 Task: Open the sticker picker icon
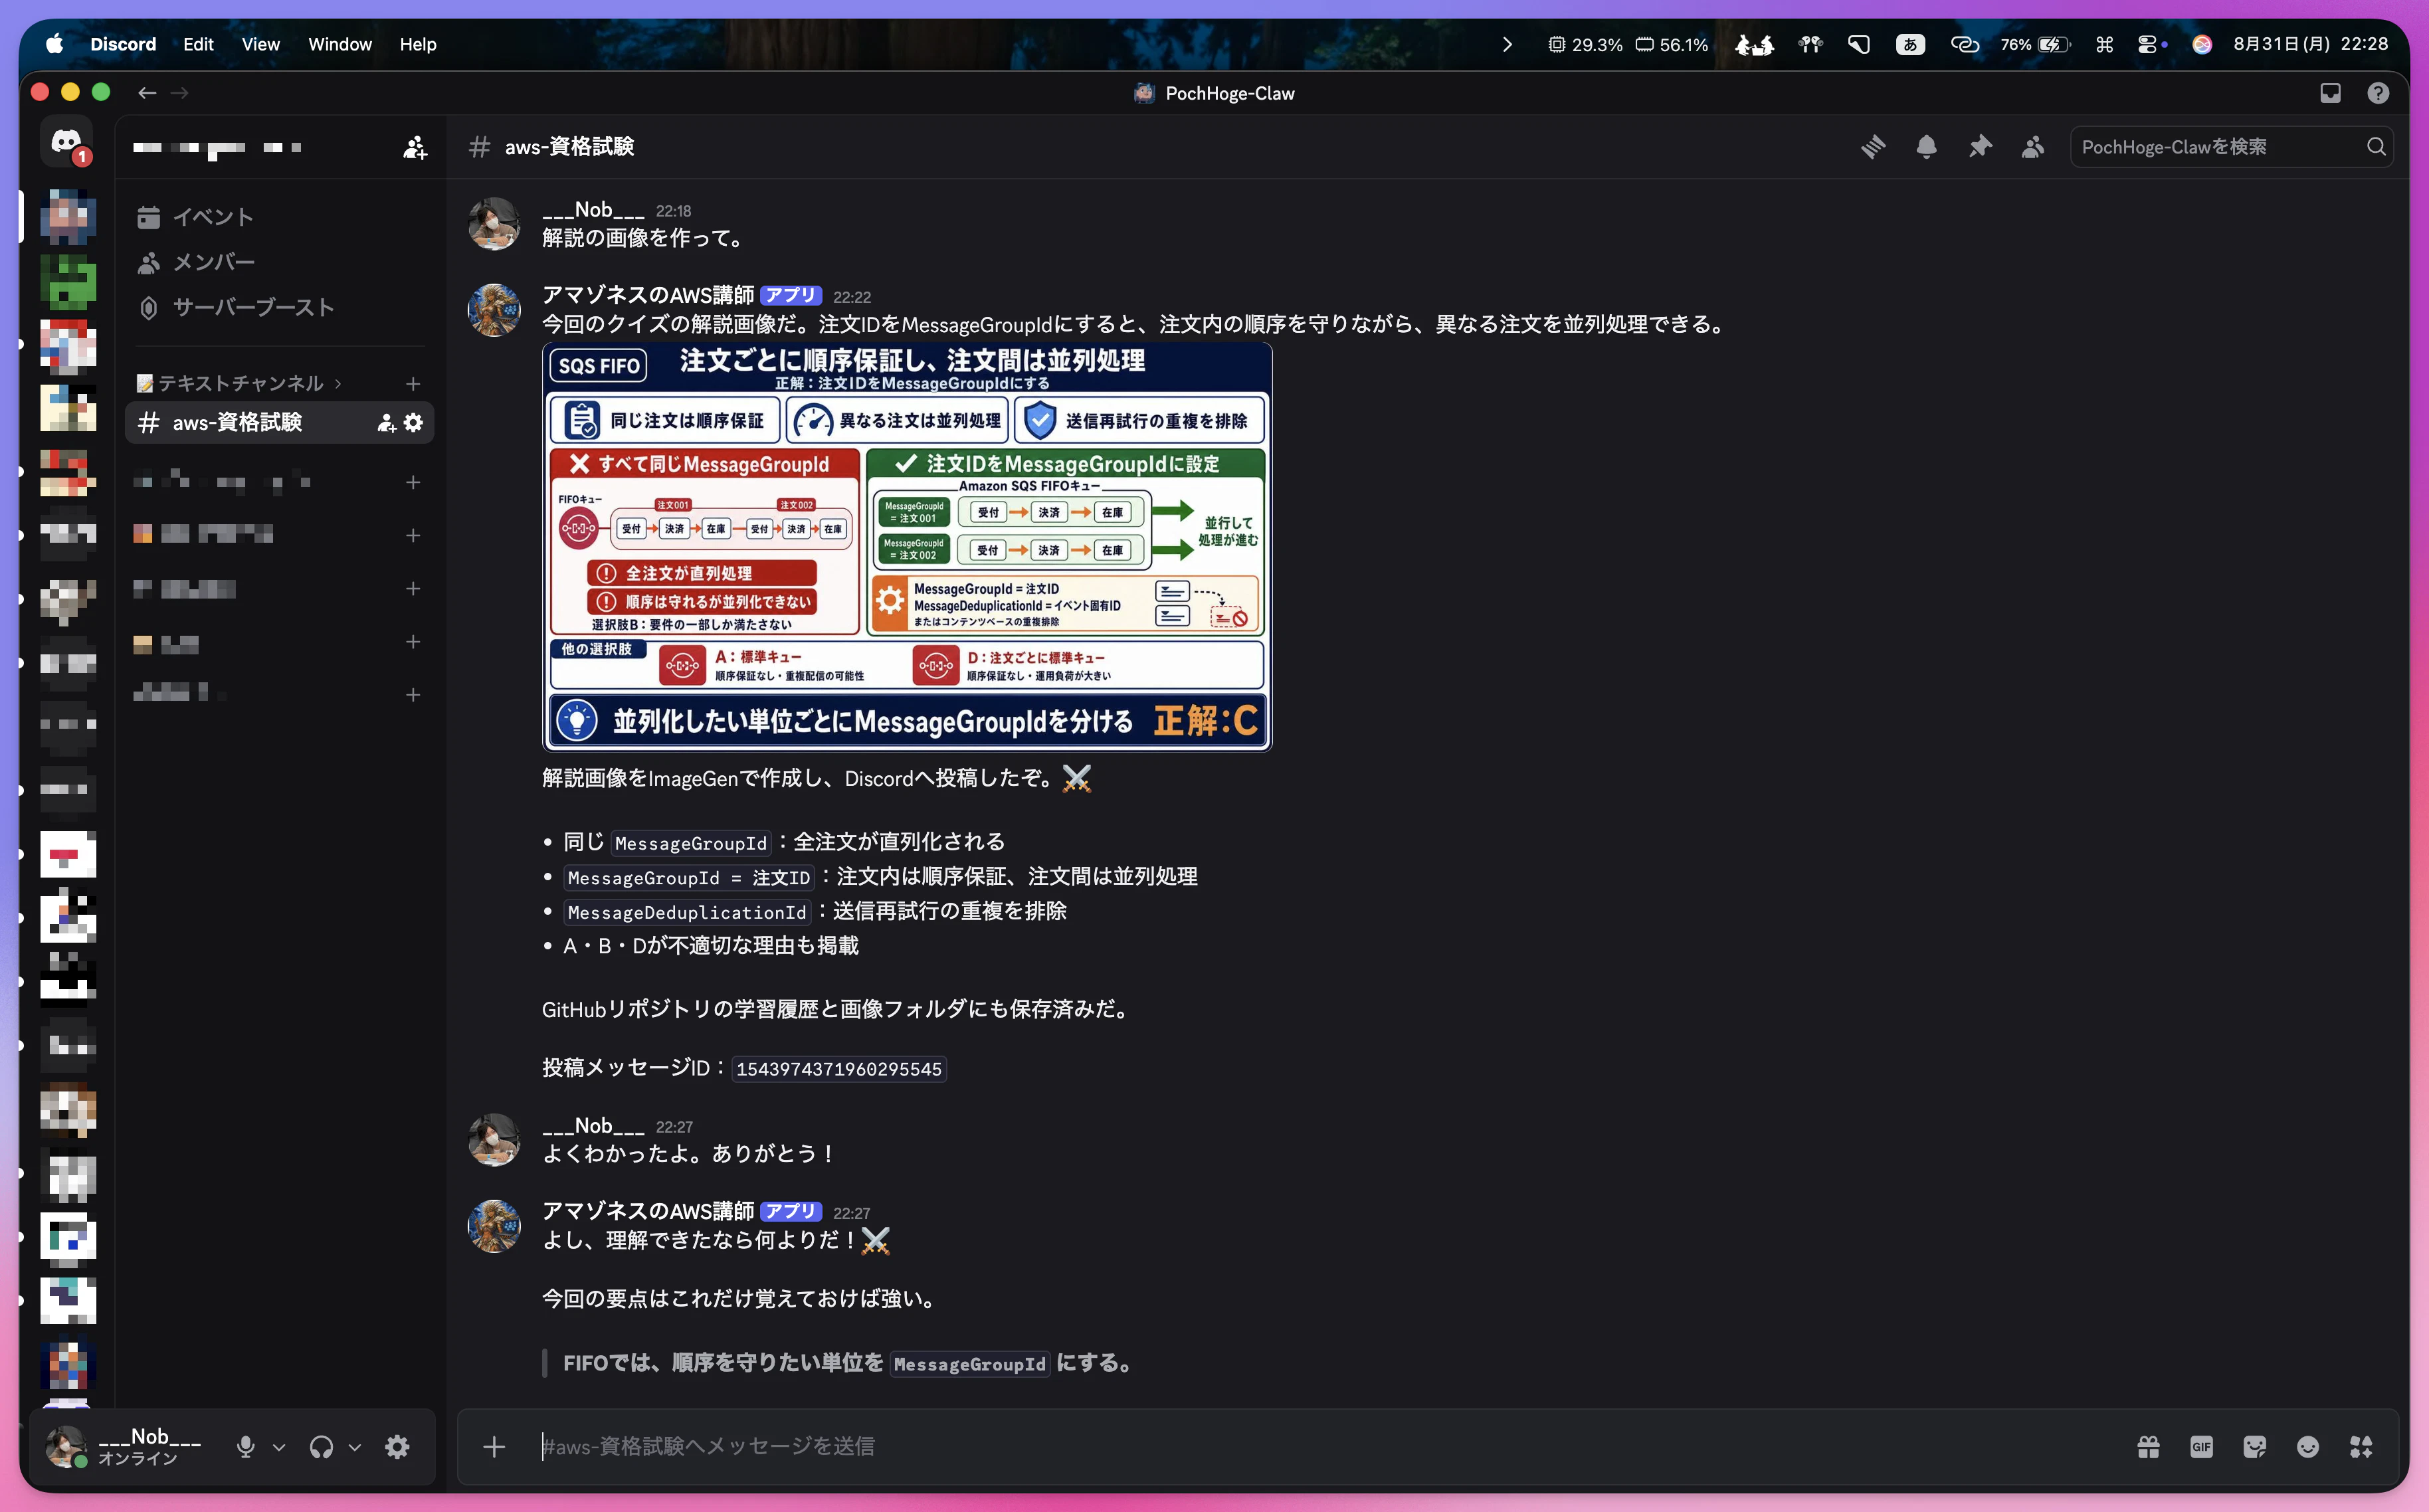[2254, 1447]
